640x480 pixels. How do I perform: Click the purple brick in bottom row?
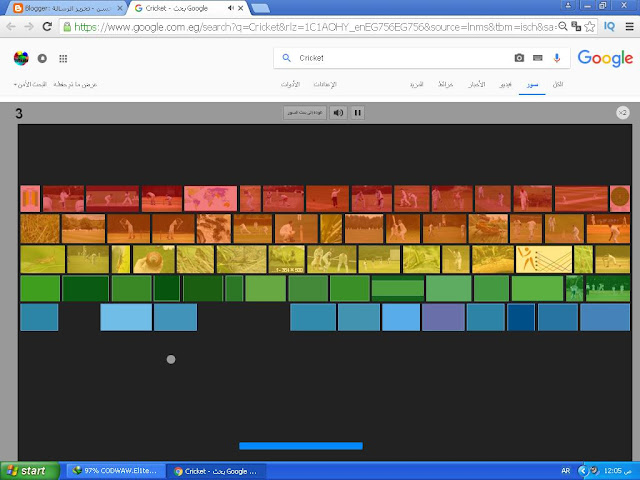tap(444, 317)
